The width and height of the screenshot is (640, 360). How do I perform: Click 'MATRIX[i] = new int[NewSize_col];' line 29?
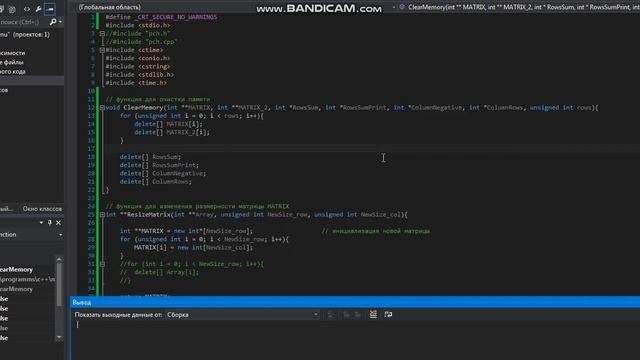pyautogui.click(x=193, y=248)
